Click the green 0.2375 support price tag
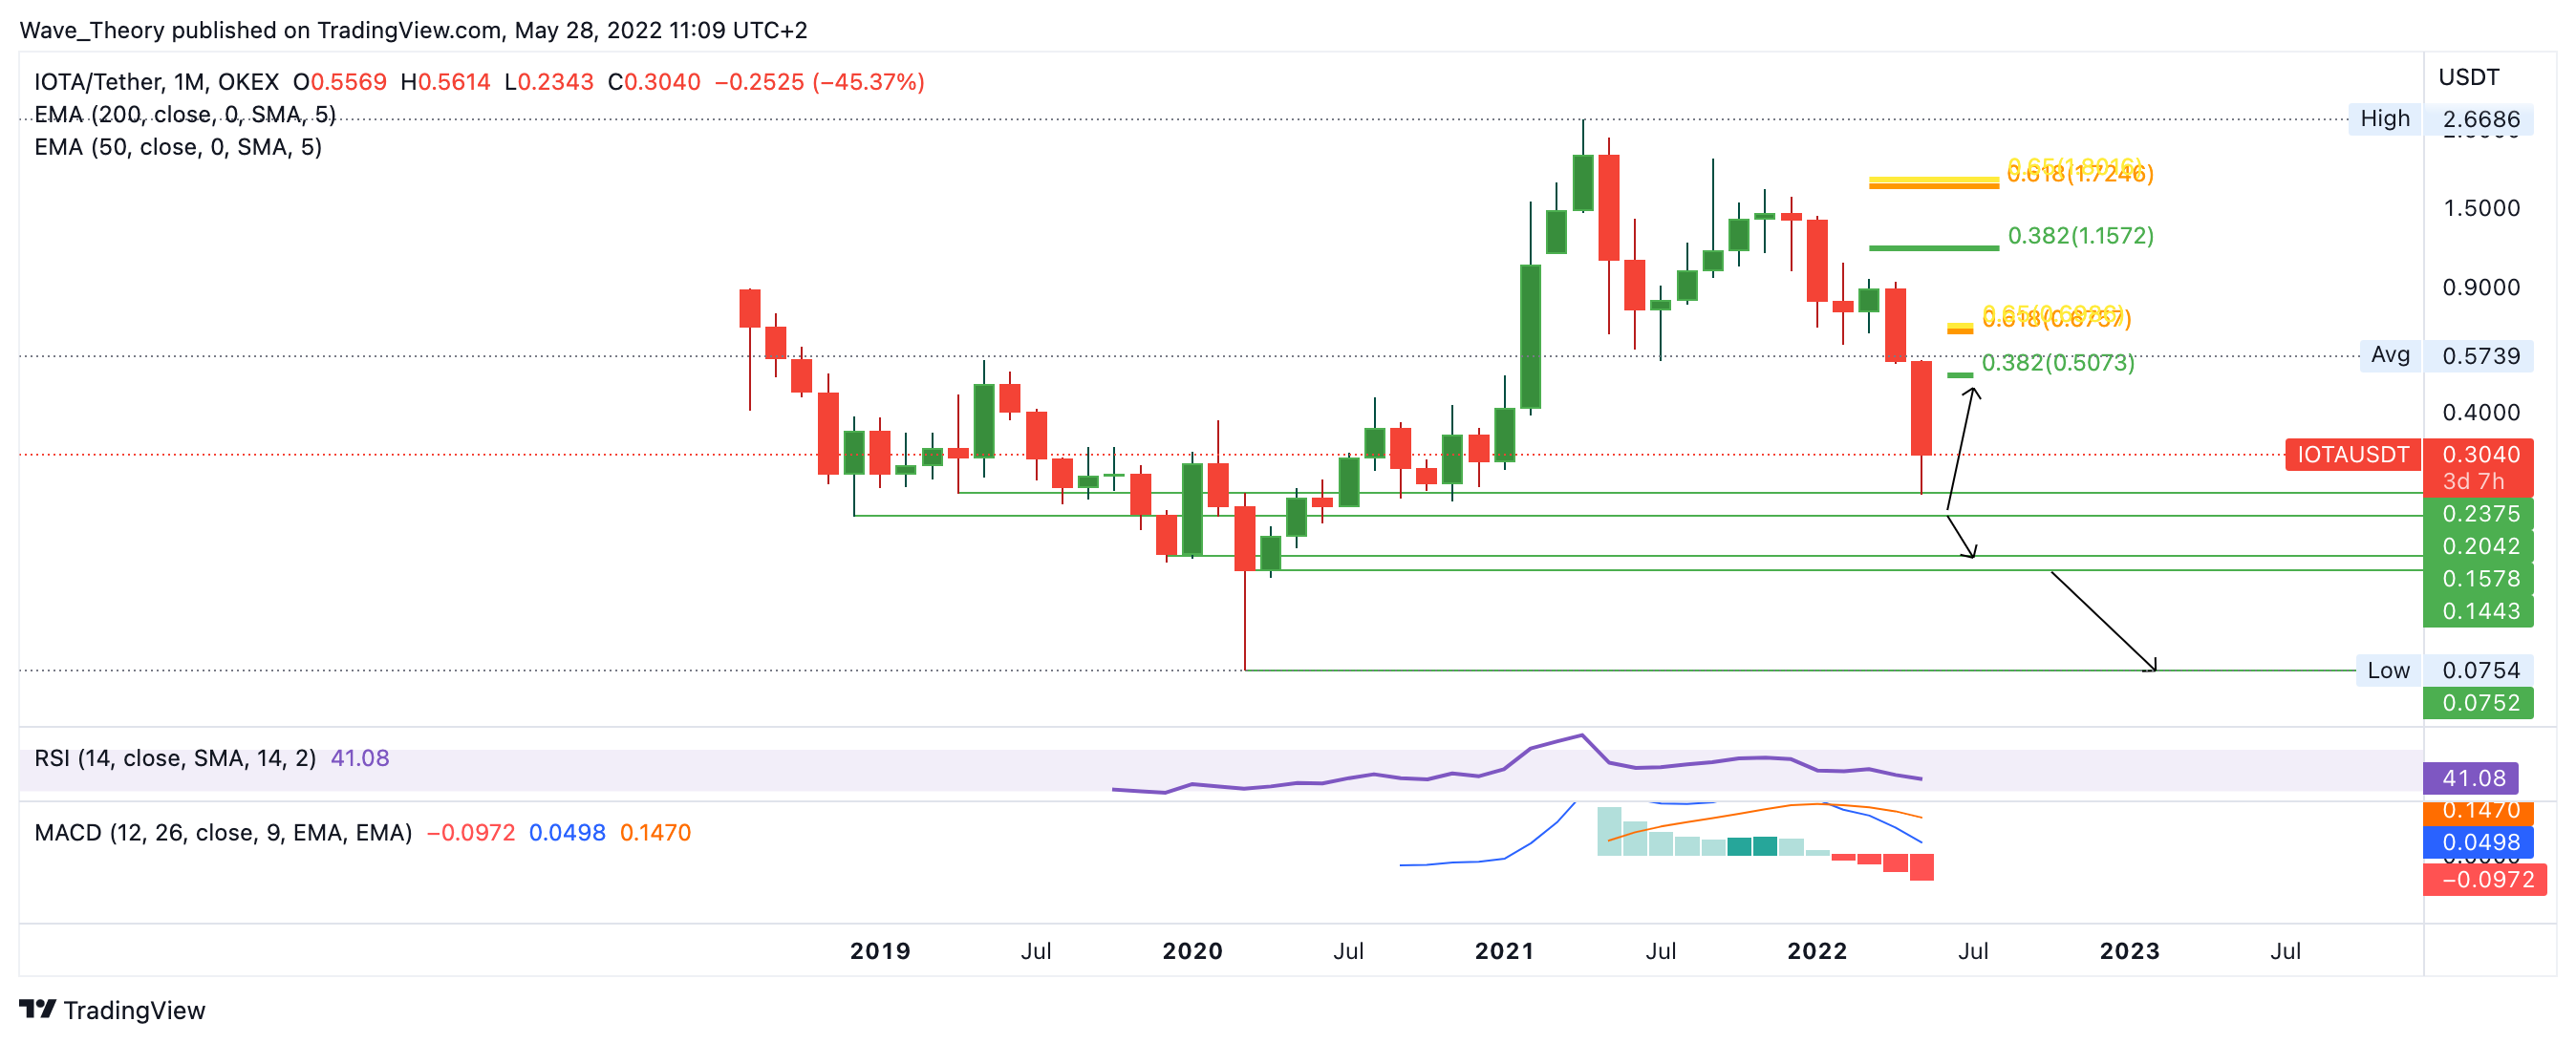Viewport: 2576px width, 1043px height. click(2478, 514)
